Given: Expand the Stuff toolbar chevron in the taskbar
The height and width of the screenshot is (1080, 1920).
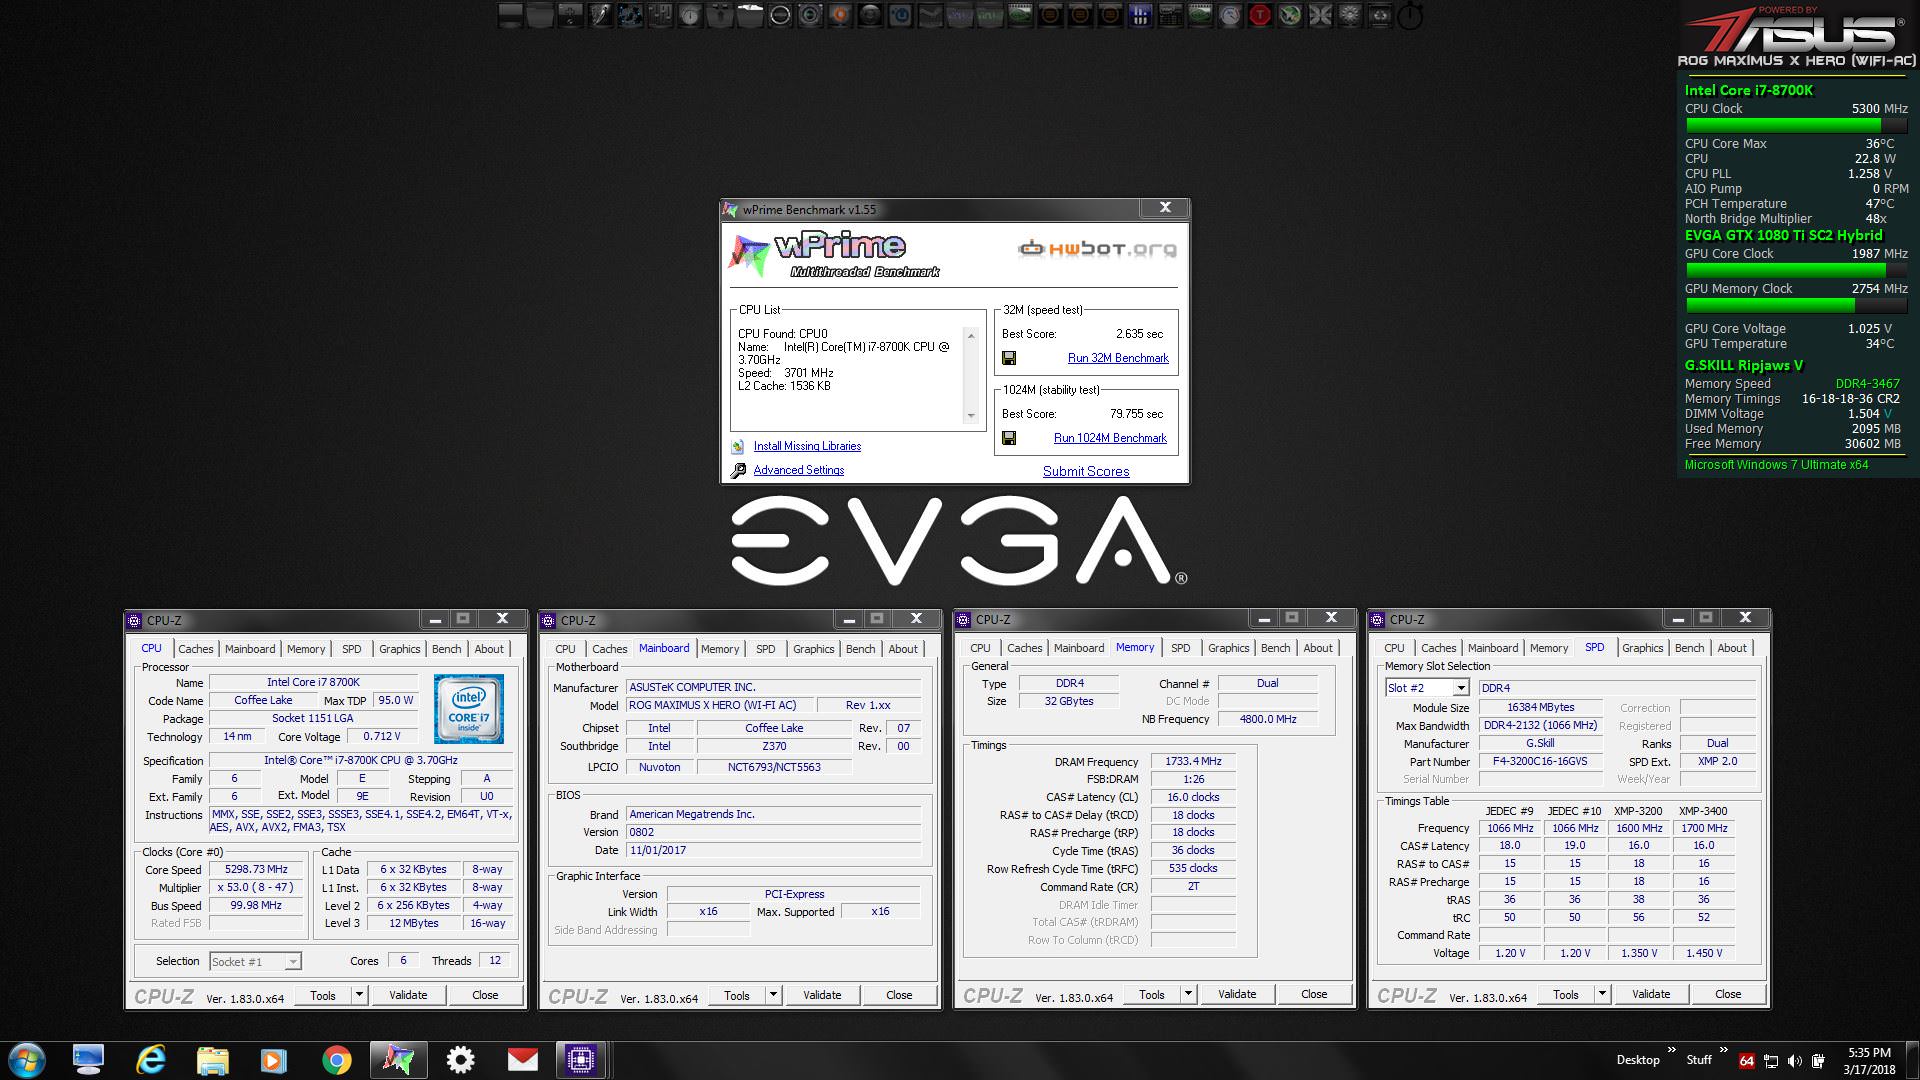Looking at the screenshot, I should pyautogui.click(x=1722, y=1052).
